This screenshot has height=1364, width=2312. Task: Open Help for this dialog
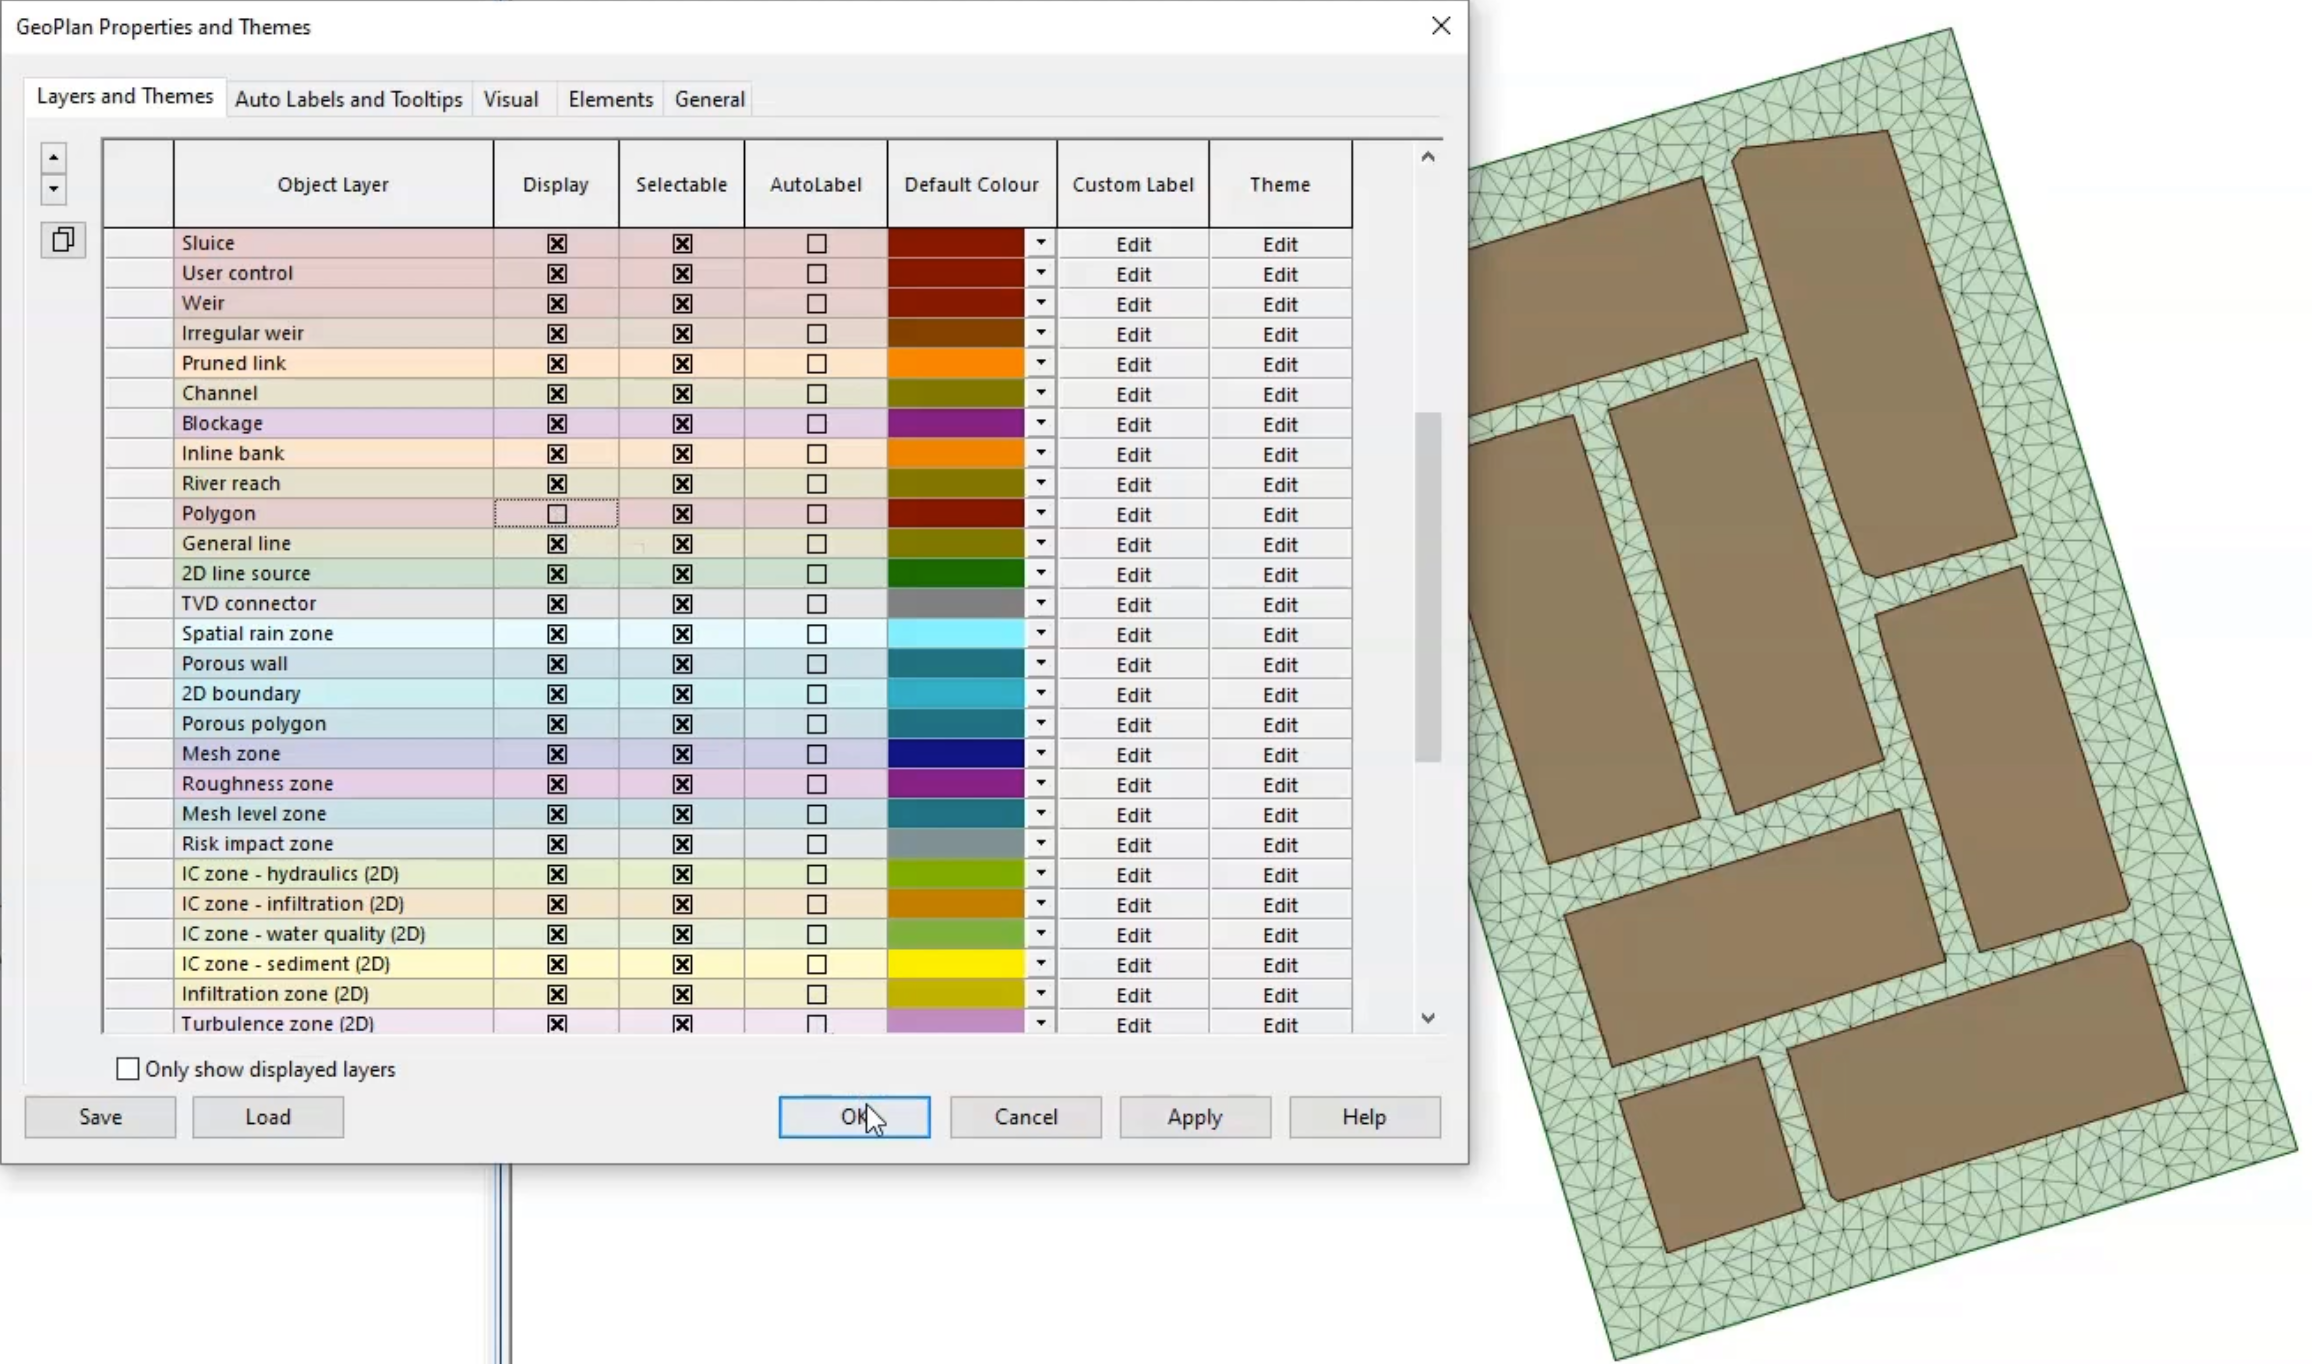(1365, 1117)
